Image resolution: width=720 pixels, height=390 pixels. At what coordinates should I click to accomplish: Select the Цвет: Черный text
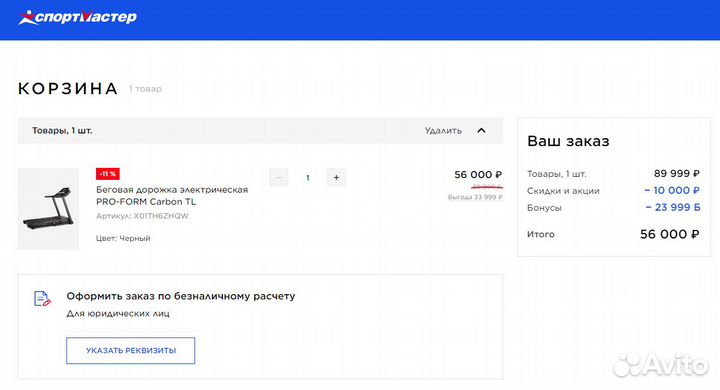click(x=123, y=238)
